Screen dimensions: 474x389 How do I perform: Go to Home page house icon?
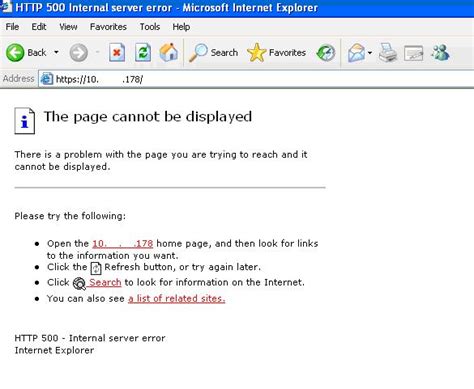169,52
